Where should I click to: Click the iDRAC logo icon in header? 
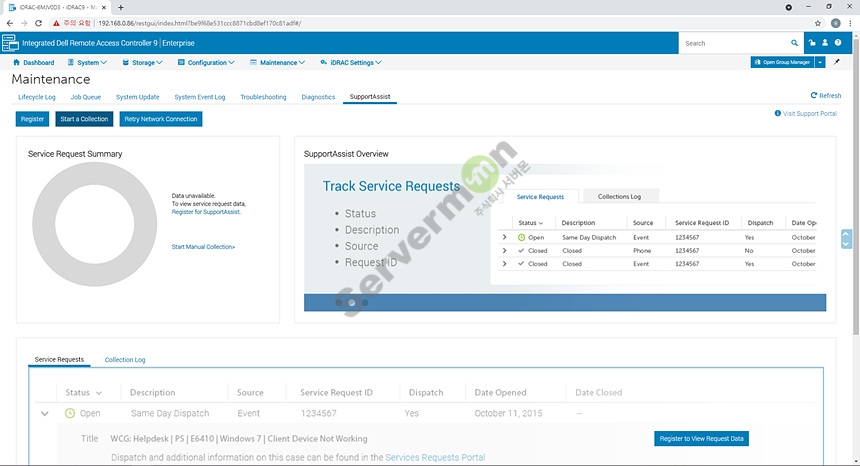click(10, 43)
